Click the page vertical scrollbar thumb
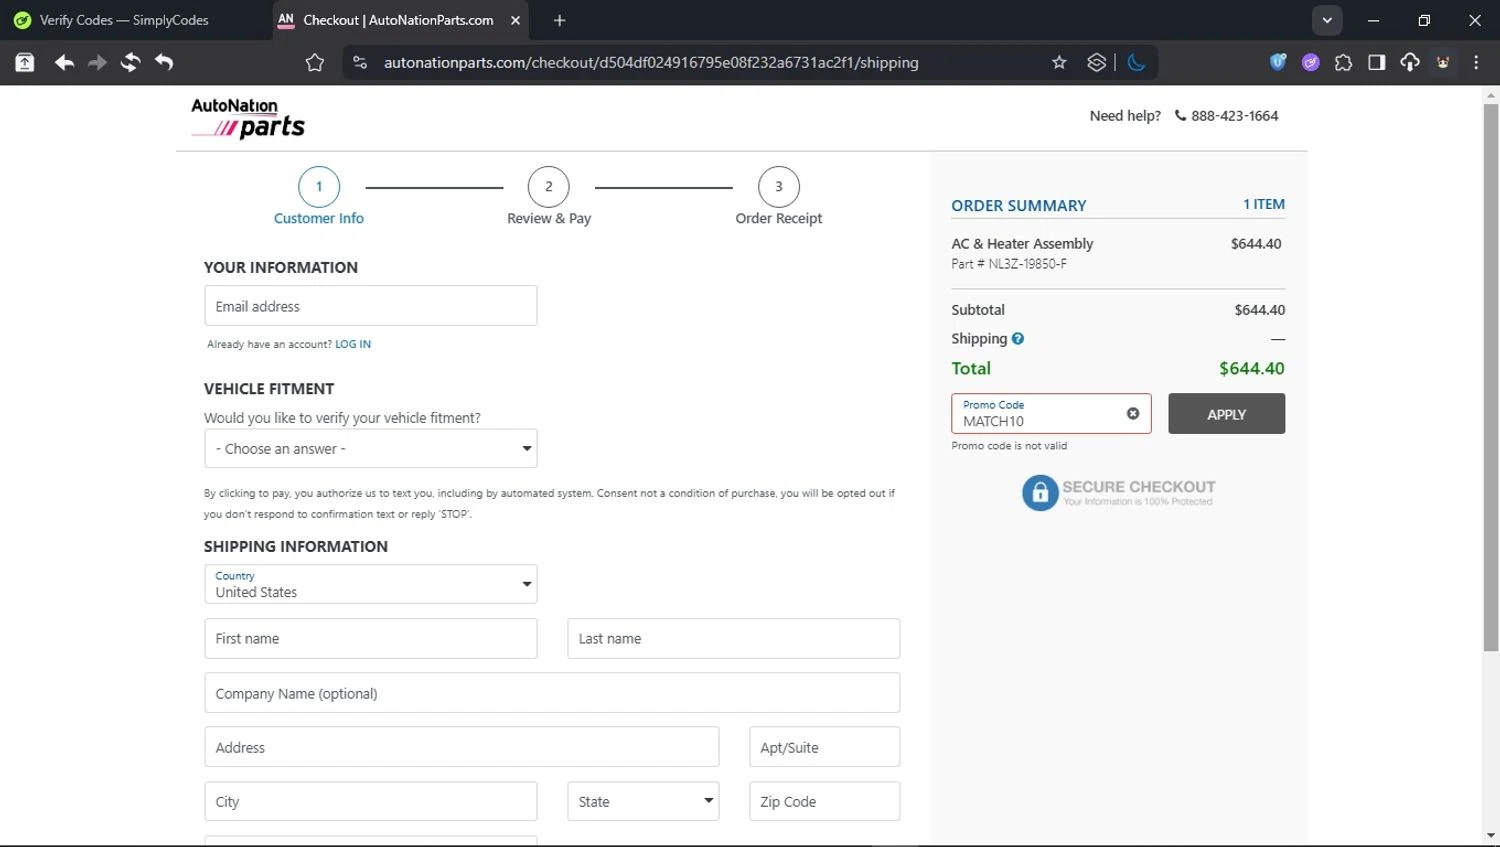 (x=1491, y=377)
